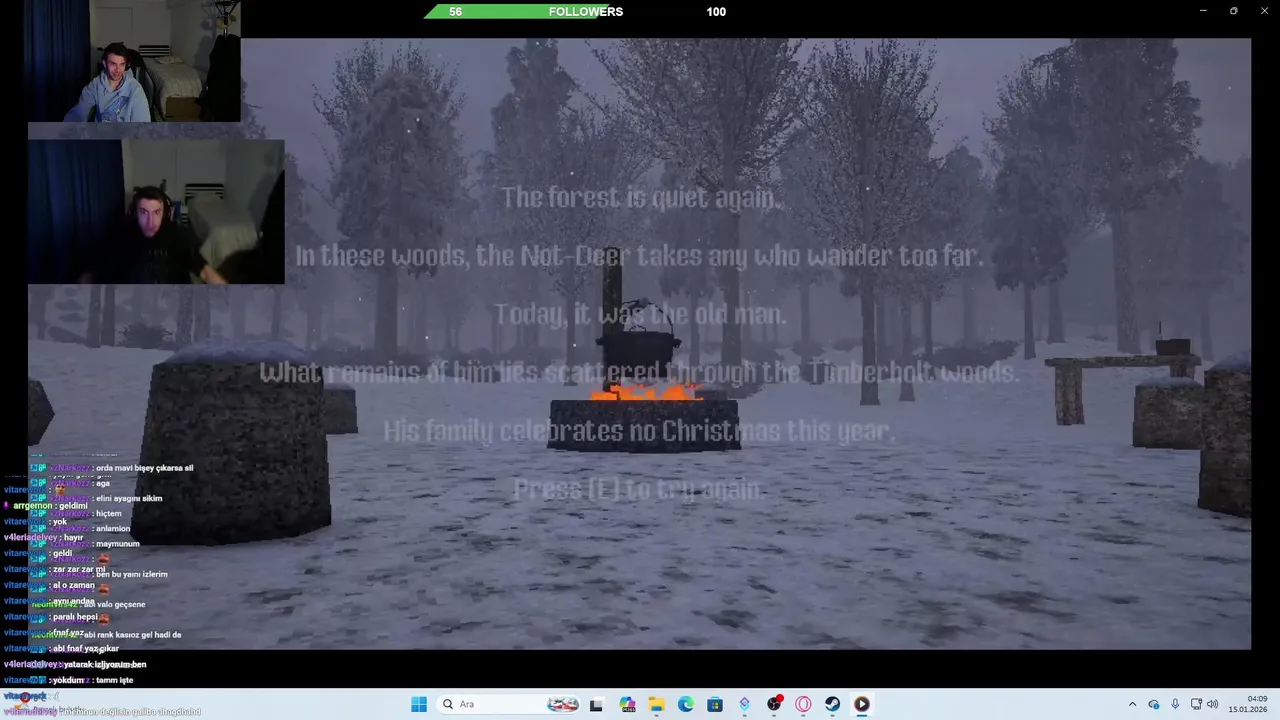Click 'What remains of him lies scattered' line
This screenshot has height=720, width=1280.
pyautogui.click(x=639, y=372)
